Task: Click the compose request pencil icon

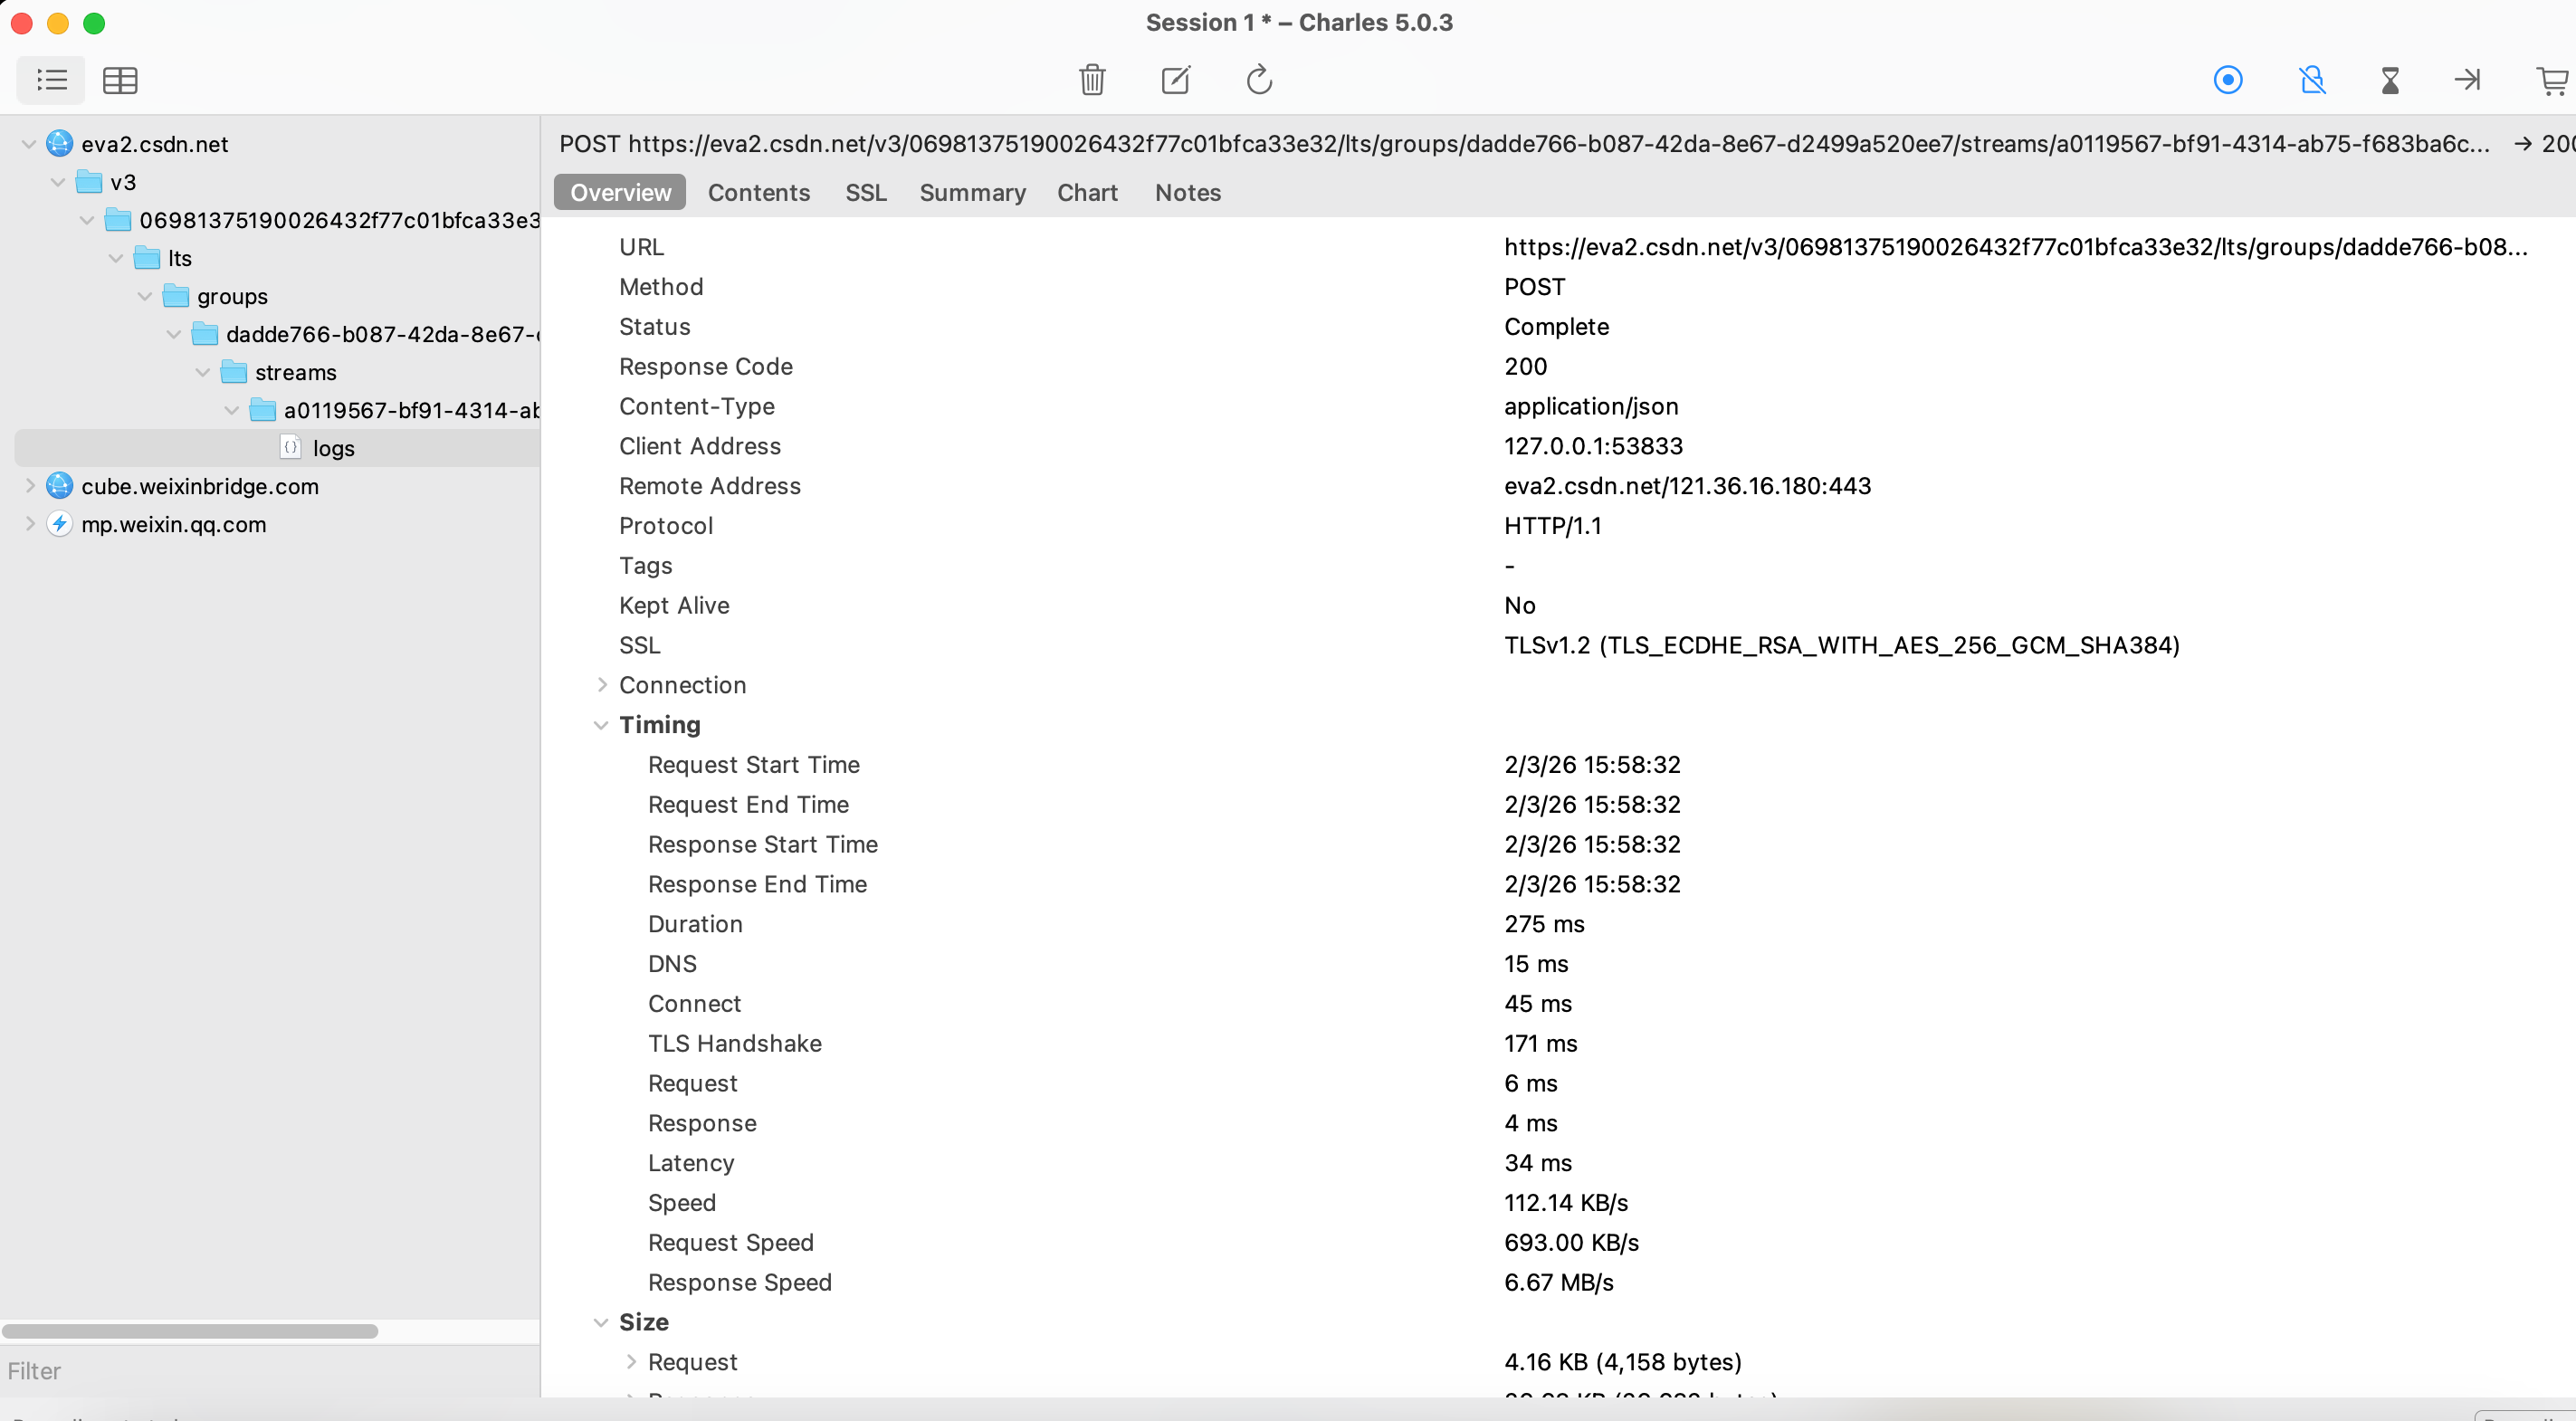Action: 1175,80
